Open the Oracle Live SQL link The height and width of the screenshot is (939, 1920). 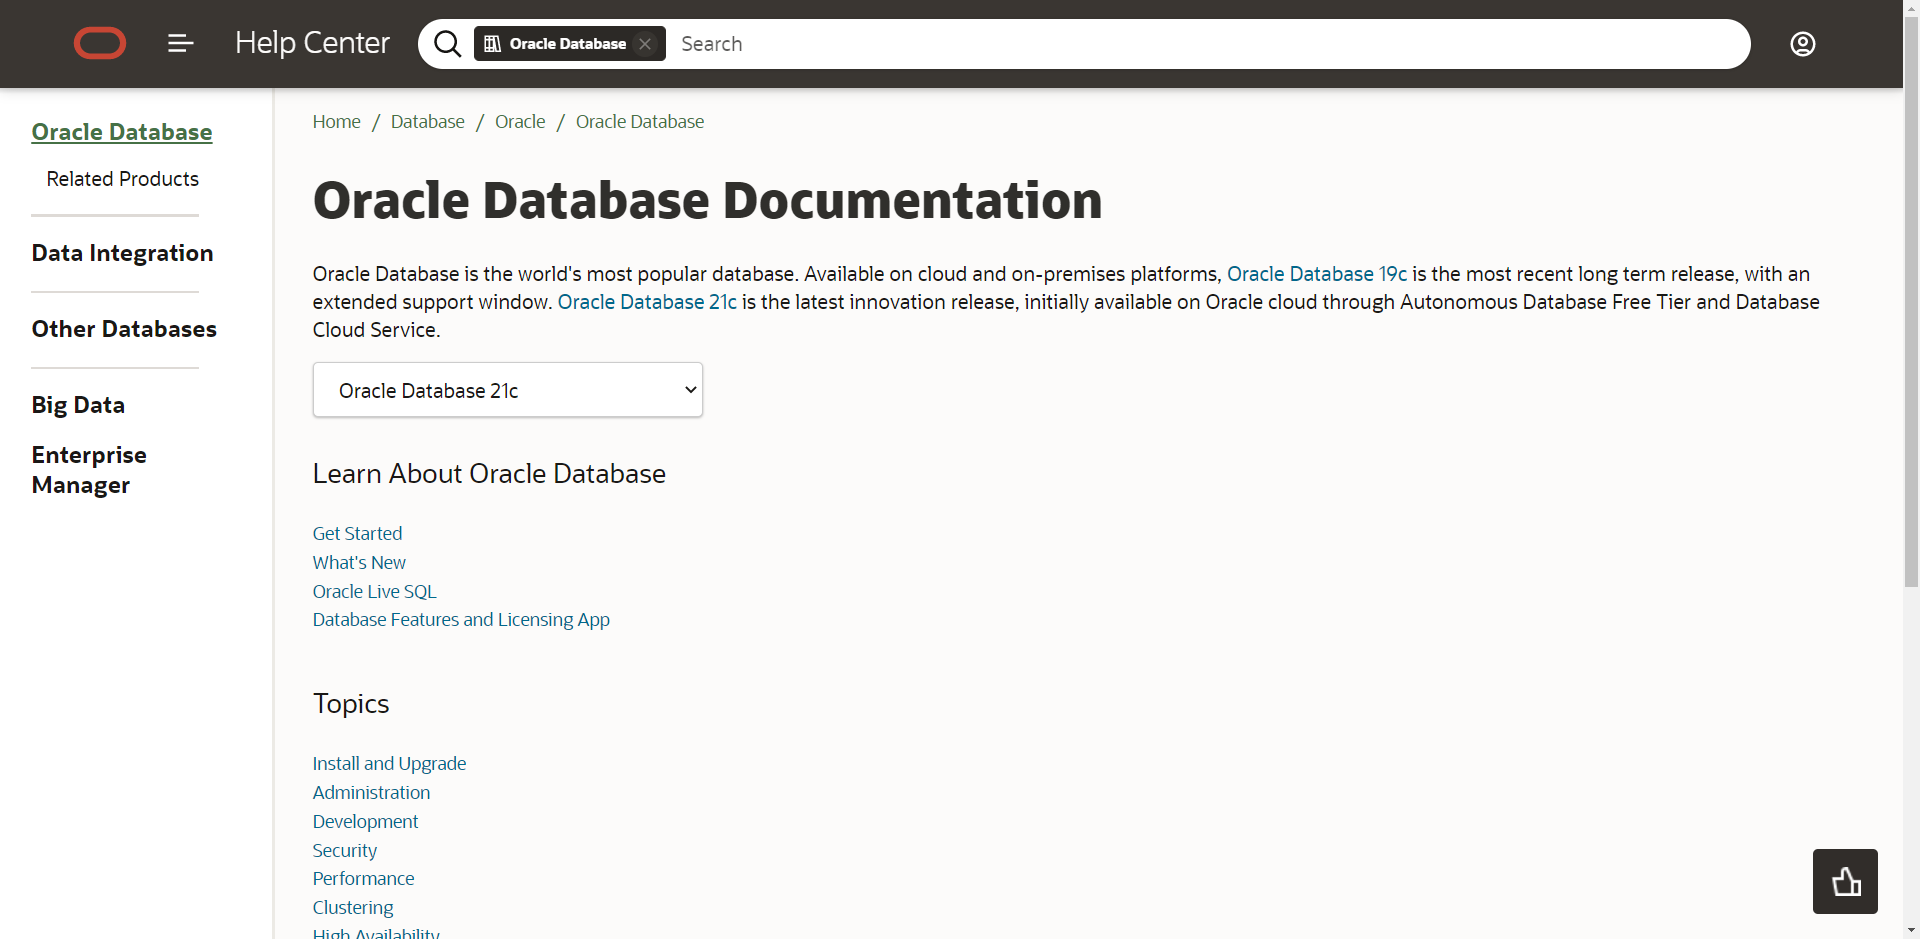[x=375, y=592]
